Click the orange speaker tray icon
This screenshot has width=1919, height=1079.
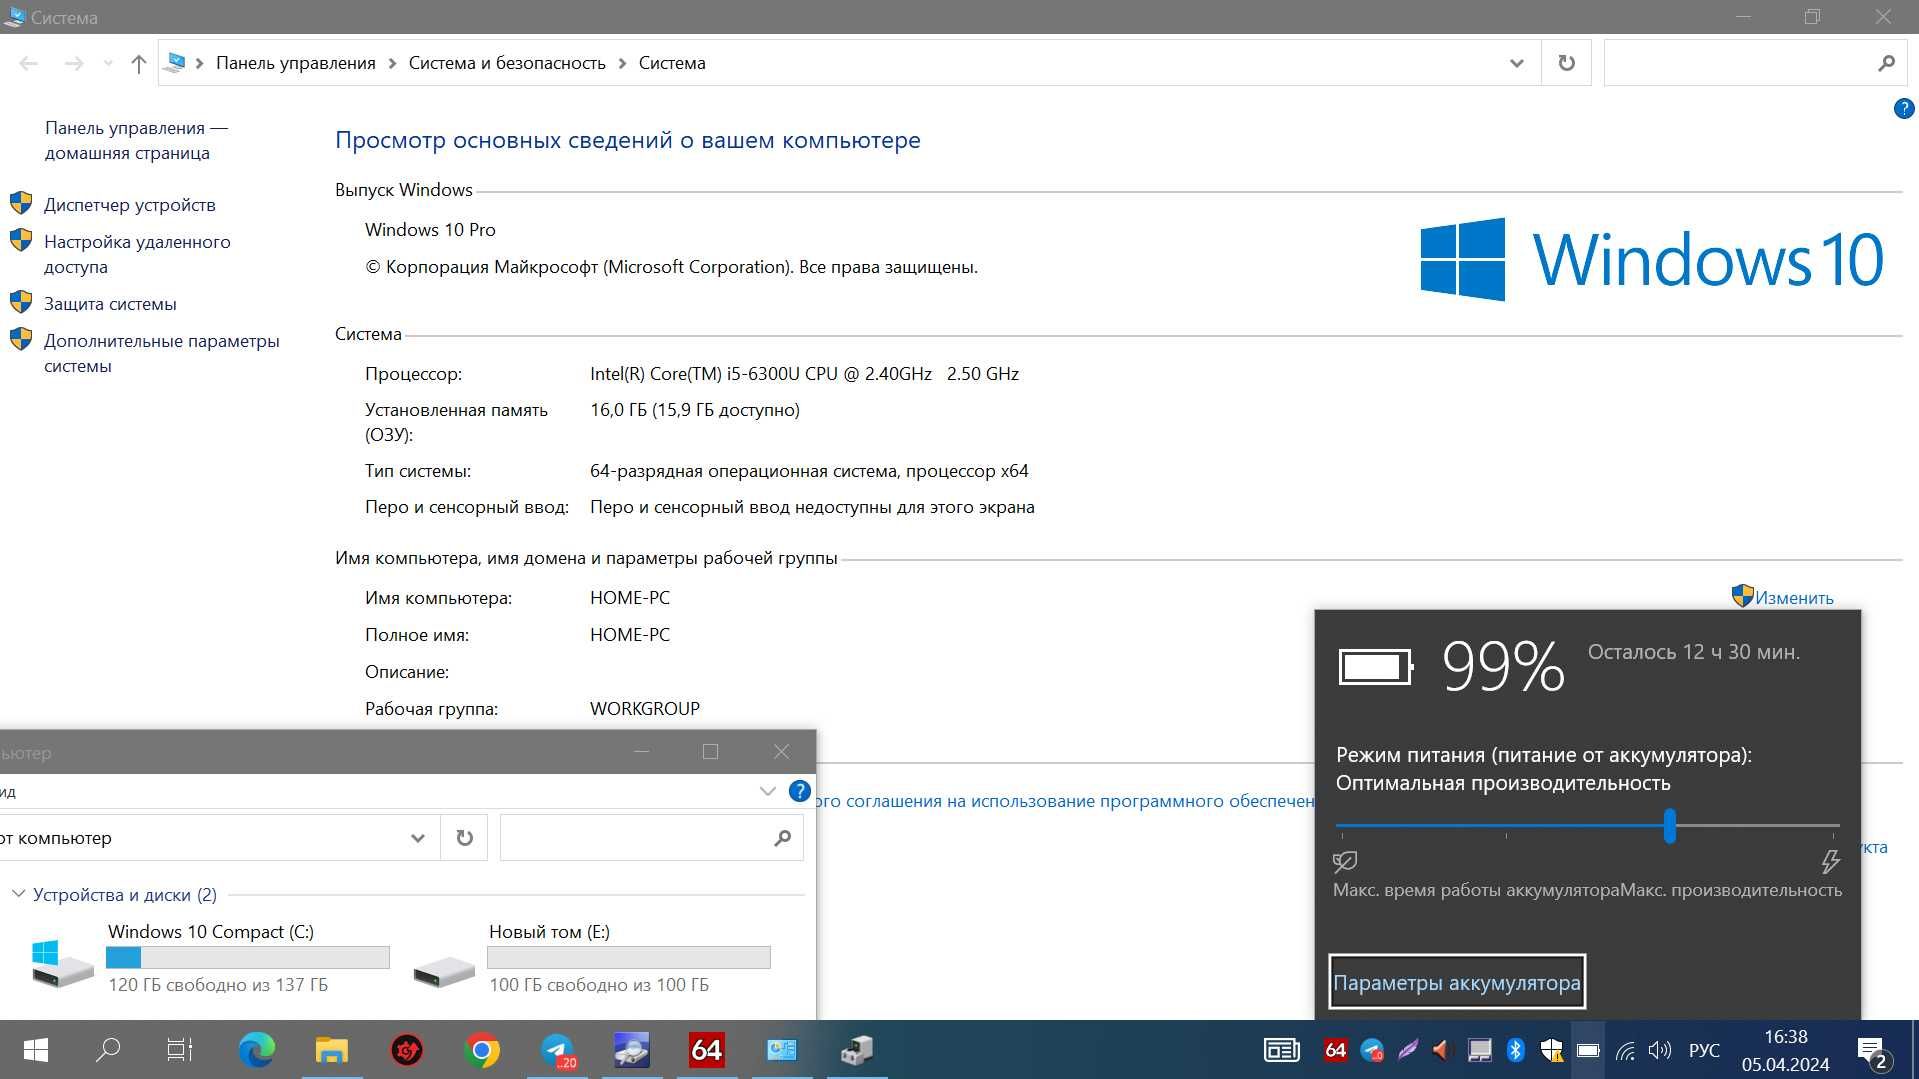click(x=1442, y=1050)
